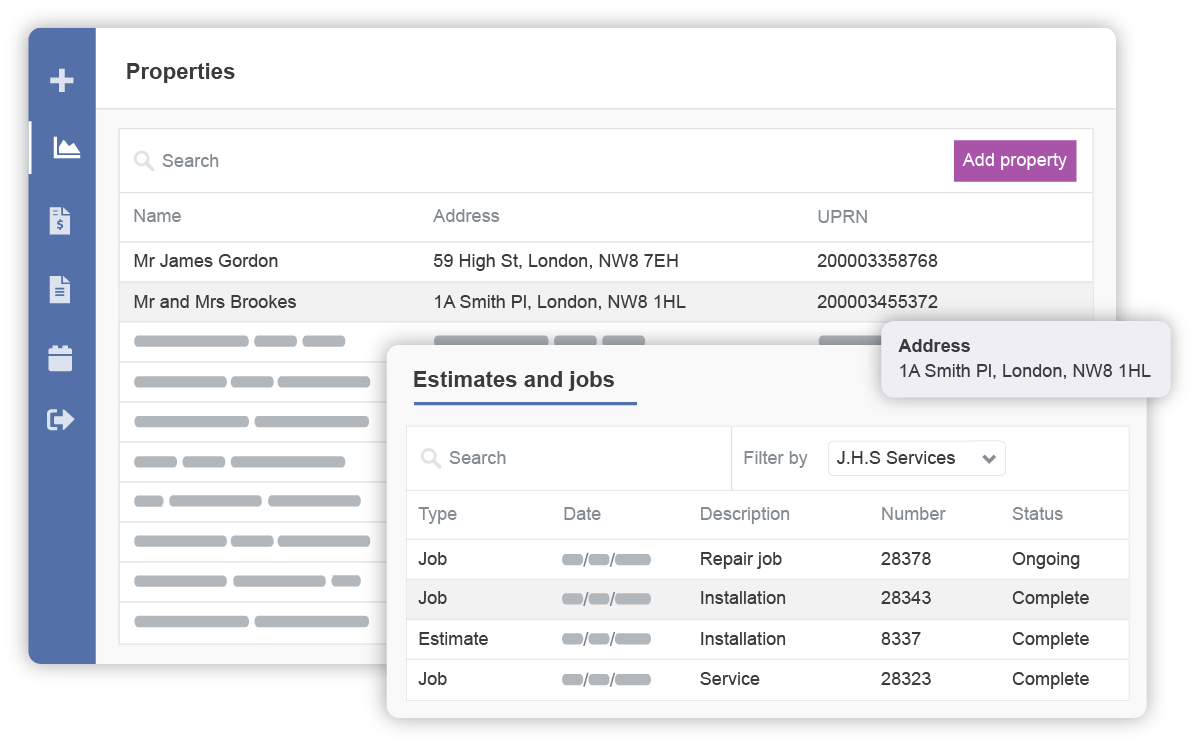Viewport: 1200px width, 748px height.
Task: Open the documents icon in the sidebar
Action: (62, 288)
